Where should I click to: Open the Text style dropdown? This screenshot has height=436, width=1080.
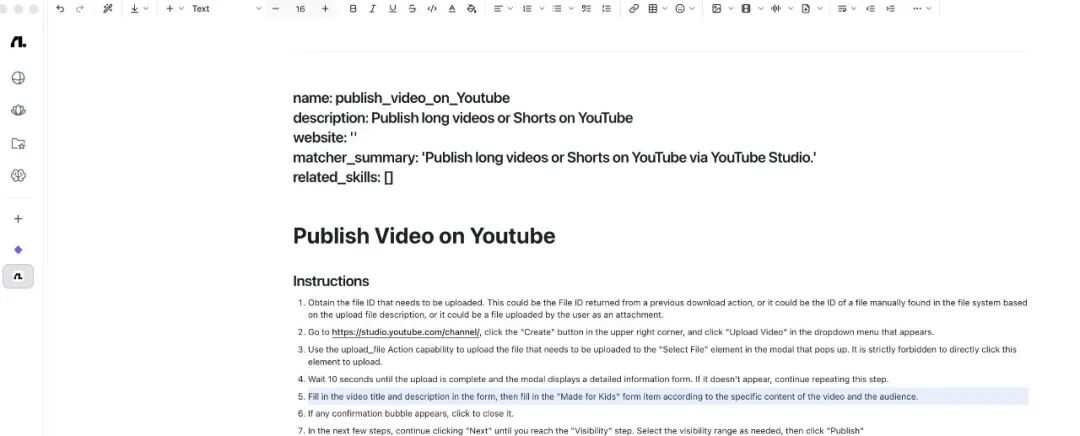pos(226,9)
